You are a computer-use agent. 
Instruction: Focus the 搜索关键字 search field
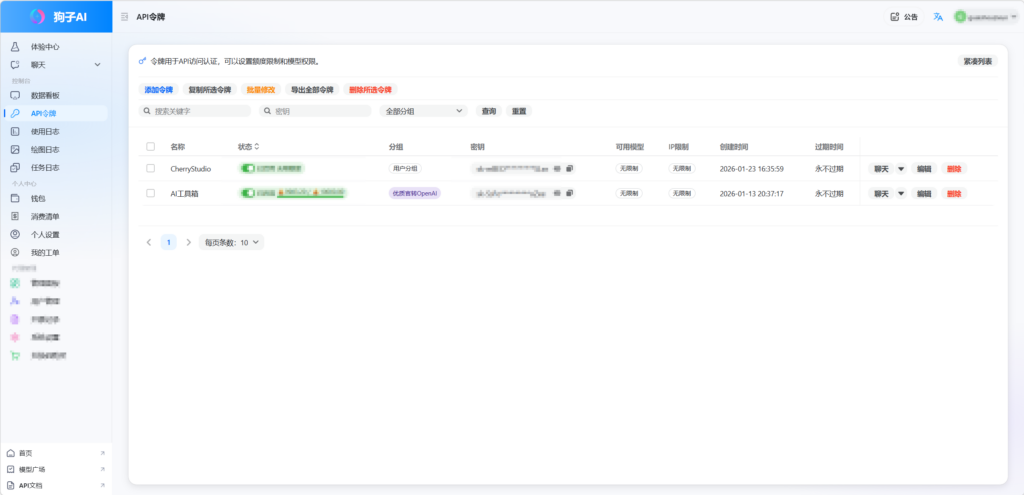[195, 111]
